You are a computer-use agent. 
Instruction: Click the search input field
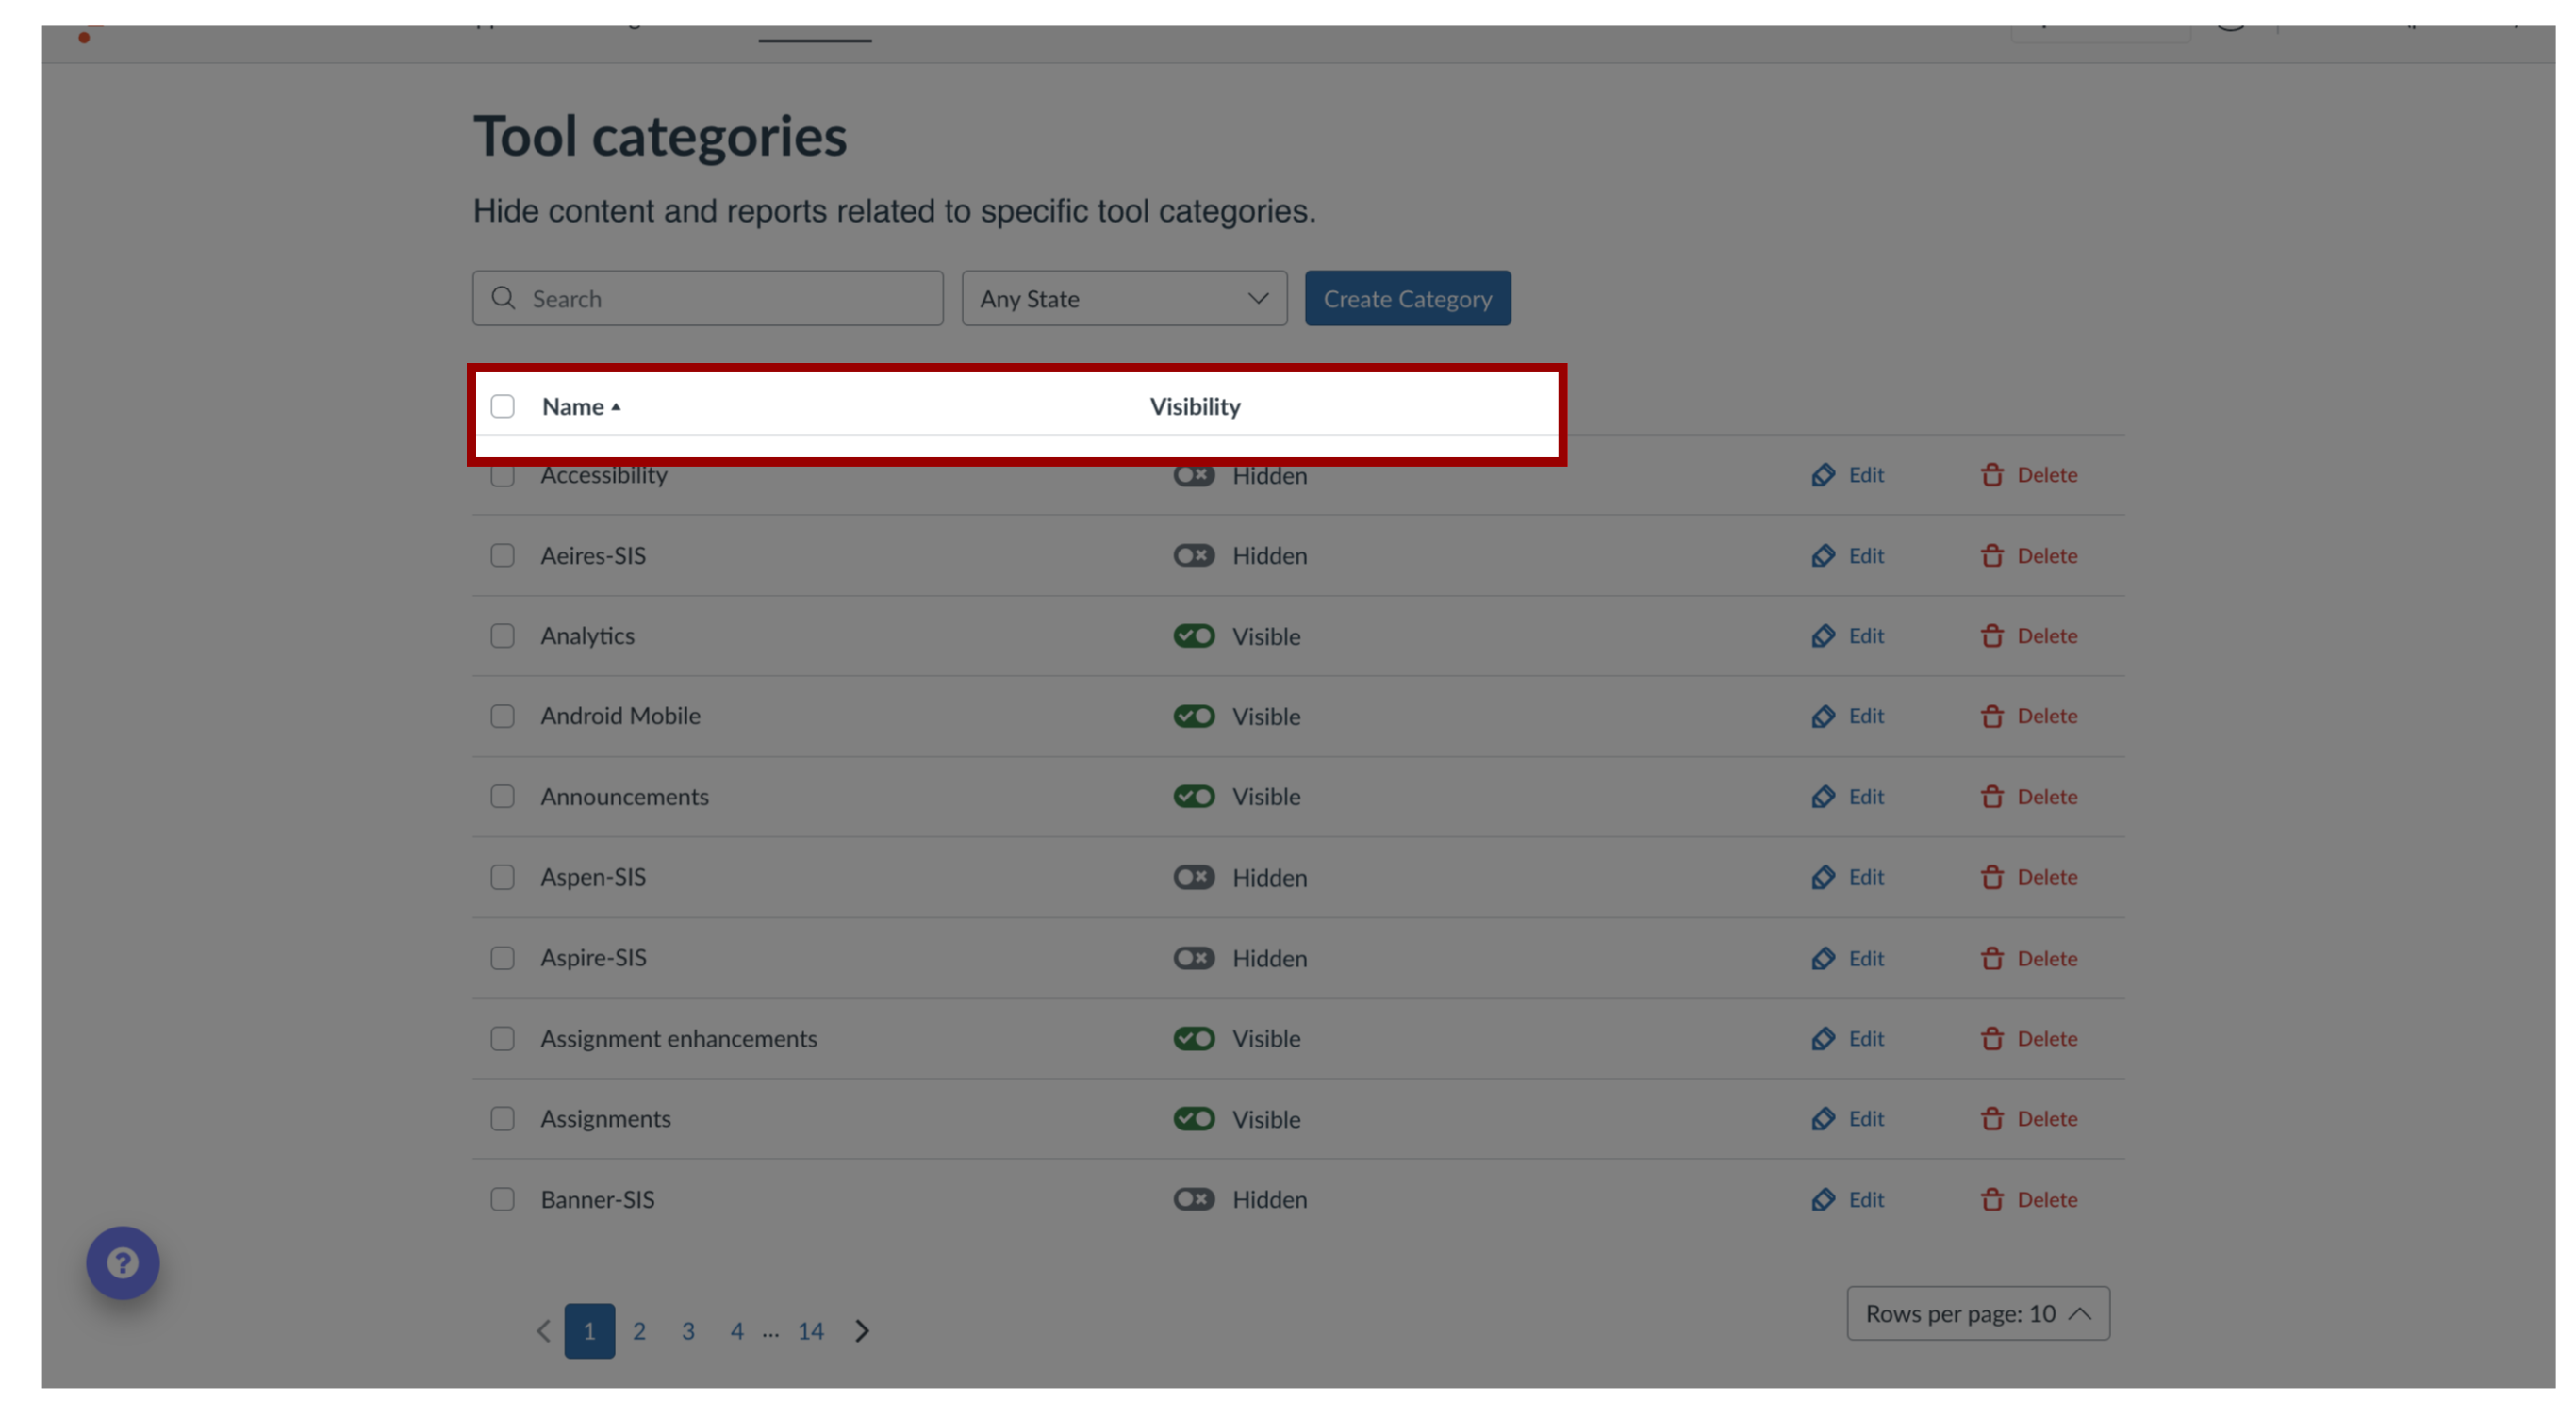tap(709, 297)
